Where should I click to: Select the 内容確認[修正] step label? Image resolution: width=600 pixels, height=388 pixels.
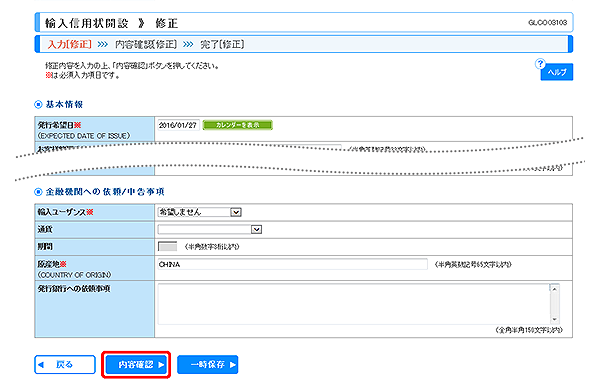point(146,44)
